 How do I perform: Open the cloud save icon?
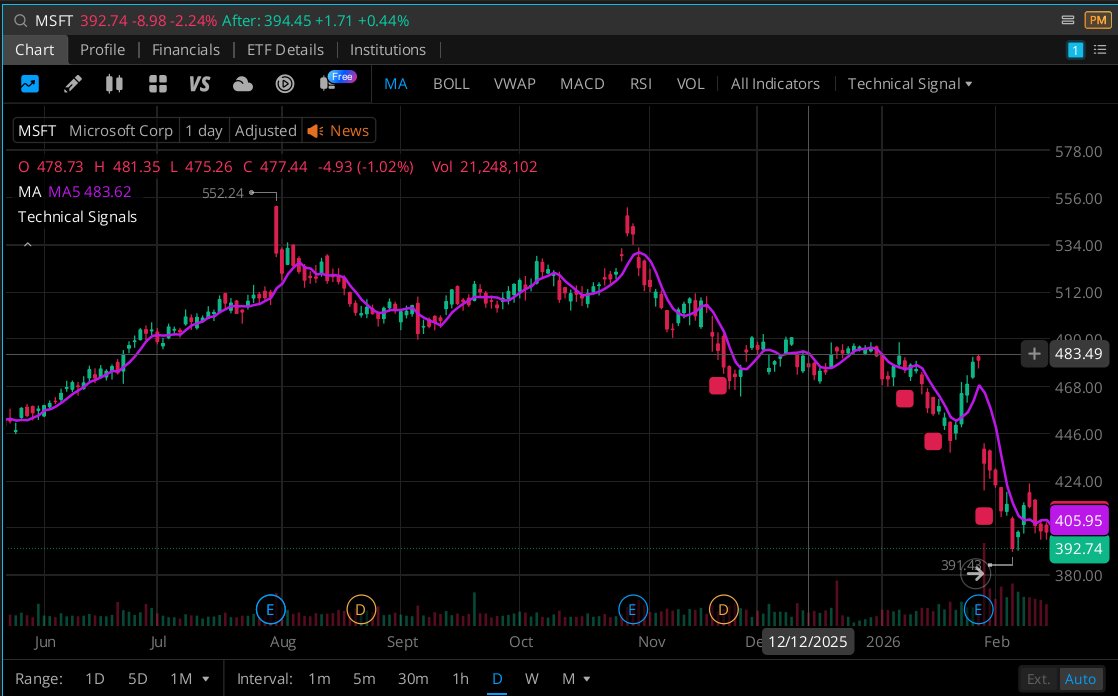(242, 84)
